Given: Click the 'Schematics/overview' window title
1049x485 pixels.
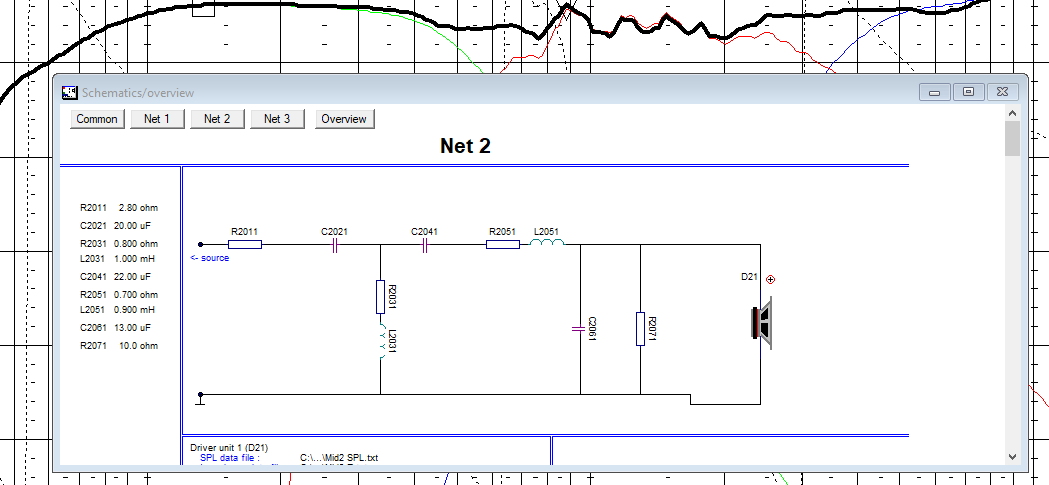Looking at the screenshot, I should coord(138,92).
